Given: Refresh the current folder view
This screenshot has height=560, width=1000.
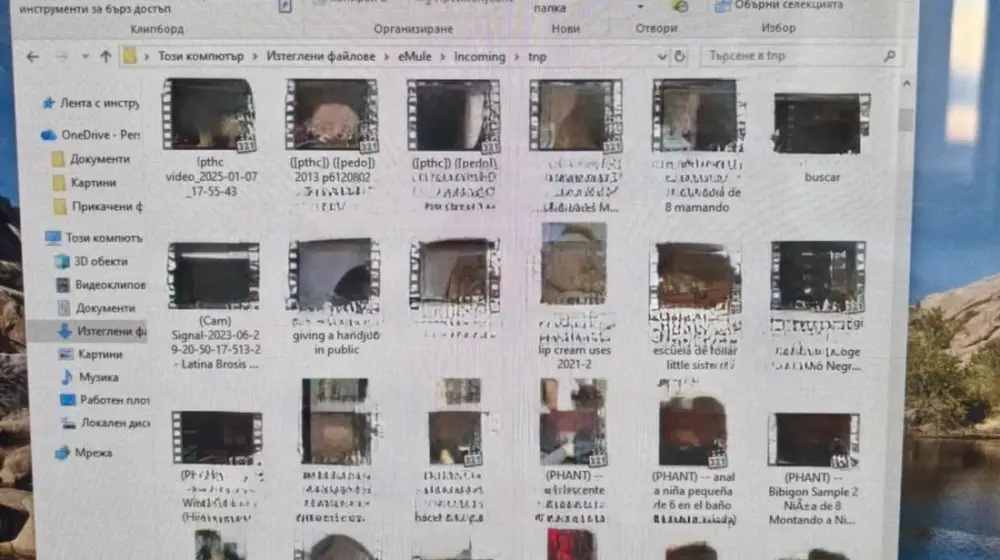Looking at the screenshot, I should tap(680, 56).
